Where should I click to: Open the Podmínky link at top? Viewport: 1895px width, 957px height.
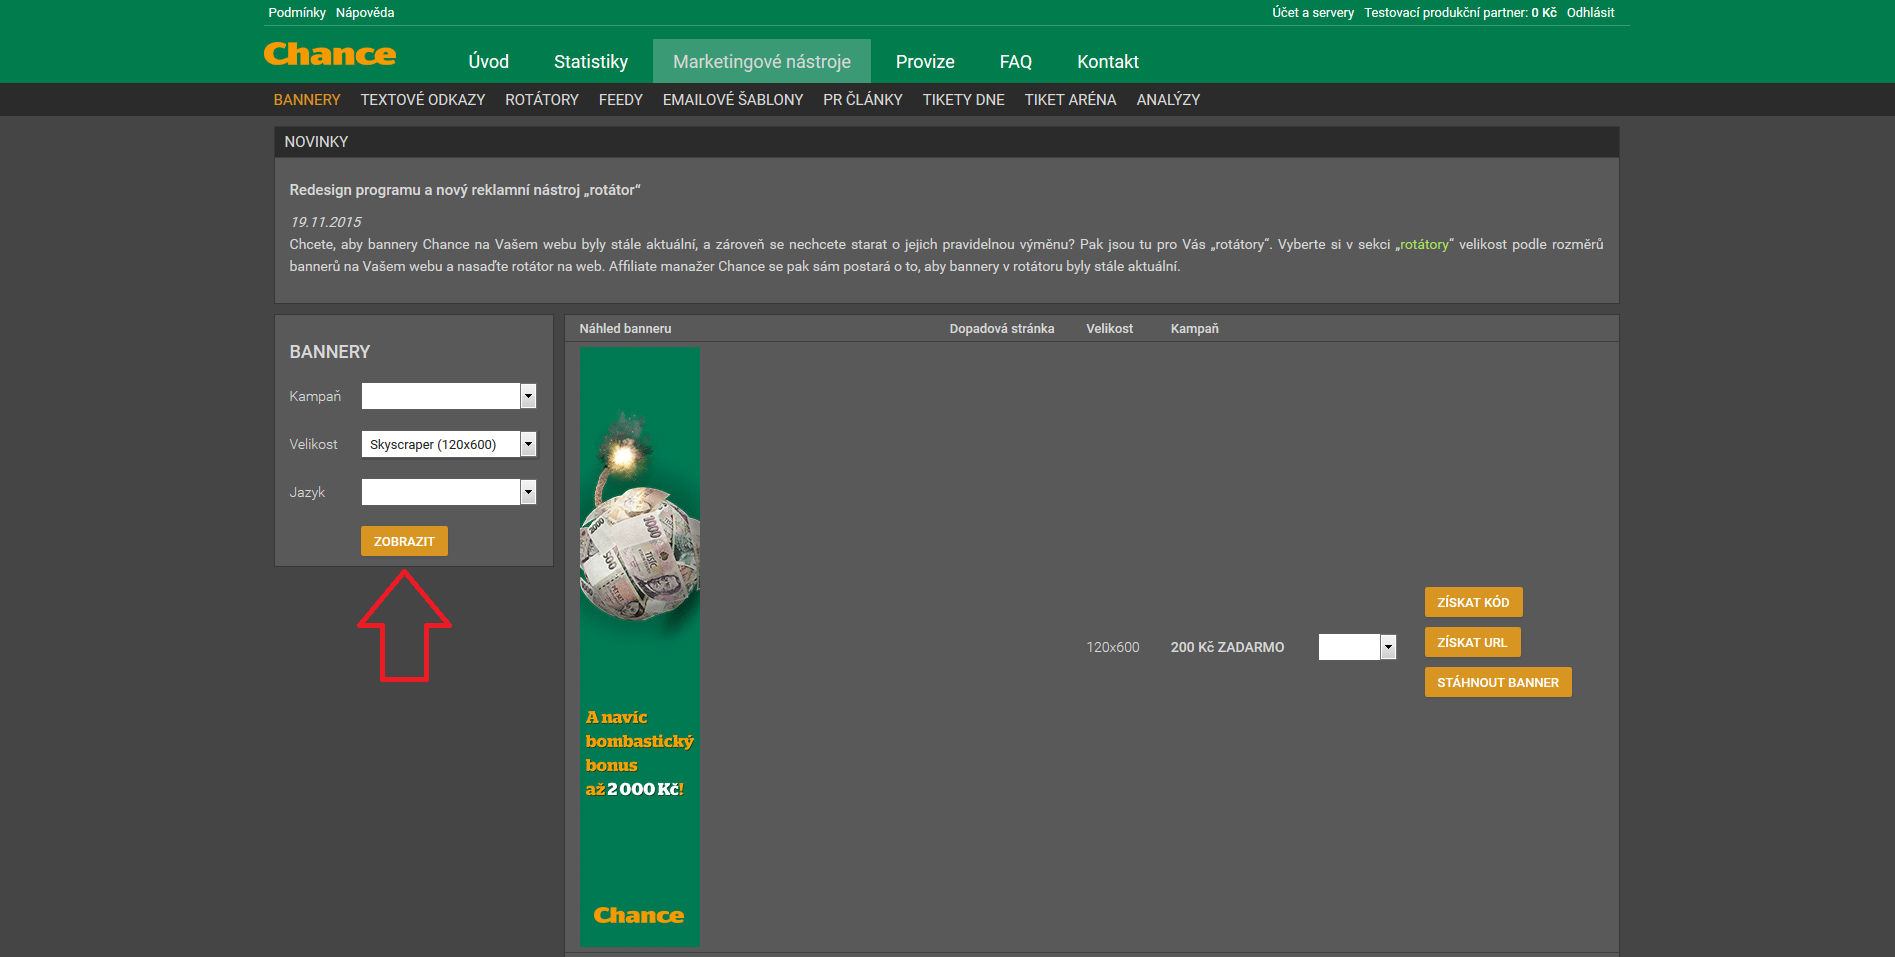297,13
